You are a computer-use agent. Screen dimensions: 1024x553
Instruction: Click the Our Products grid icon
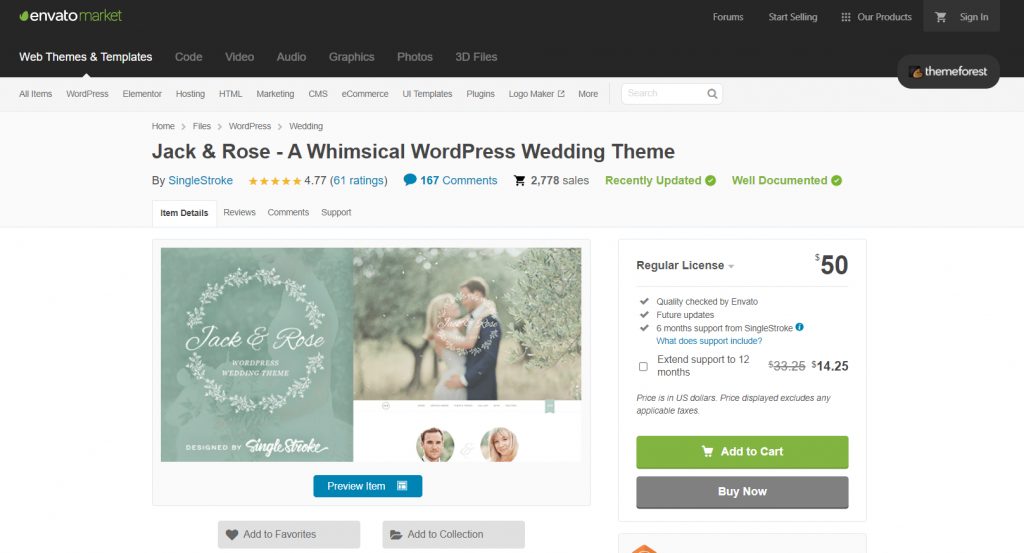click(846, 17)
